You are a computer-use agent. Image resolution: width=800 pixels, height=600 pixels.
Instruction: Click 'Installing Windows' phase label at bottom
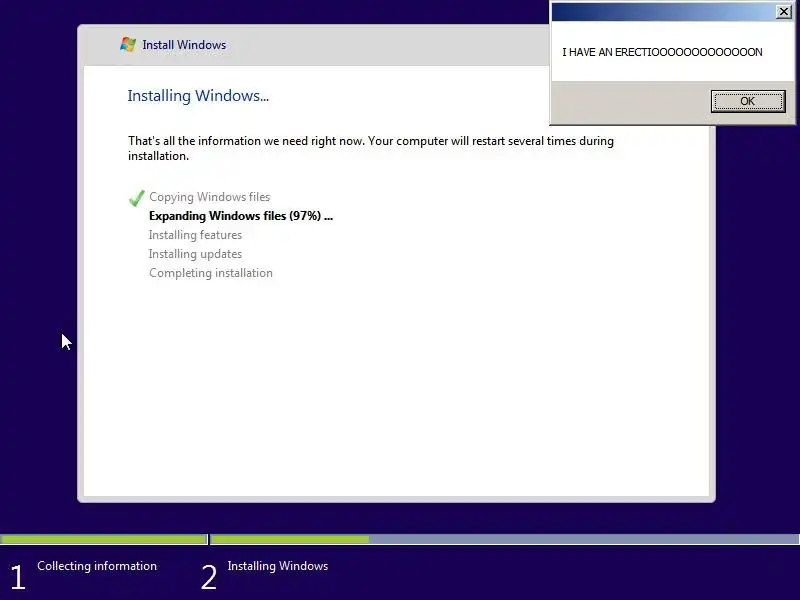pos(278,566)
